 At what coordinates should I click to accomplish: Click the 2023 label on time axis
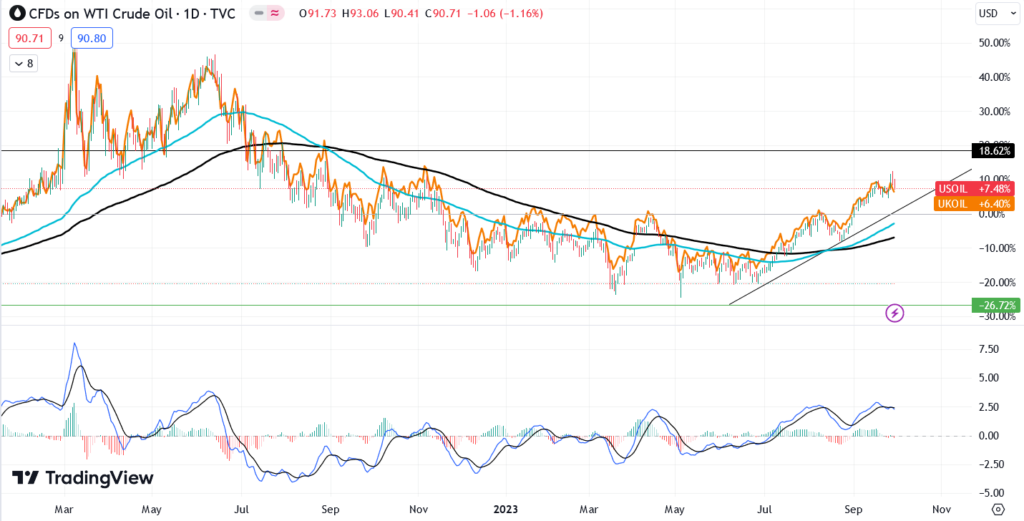(x=506, y=509)
